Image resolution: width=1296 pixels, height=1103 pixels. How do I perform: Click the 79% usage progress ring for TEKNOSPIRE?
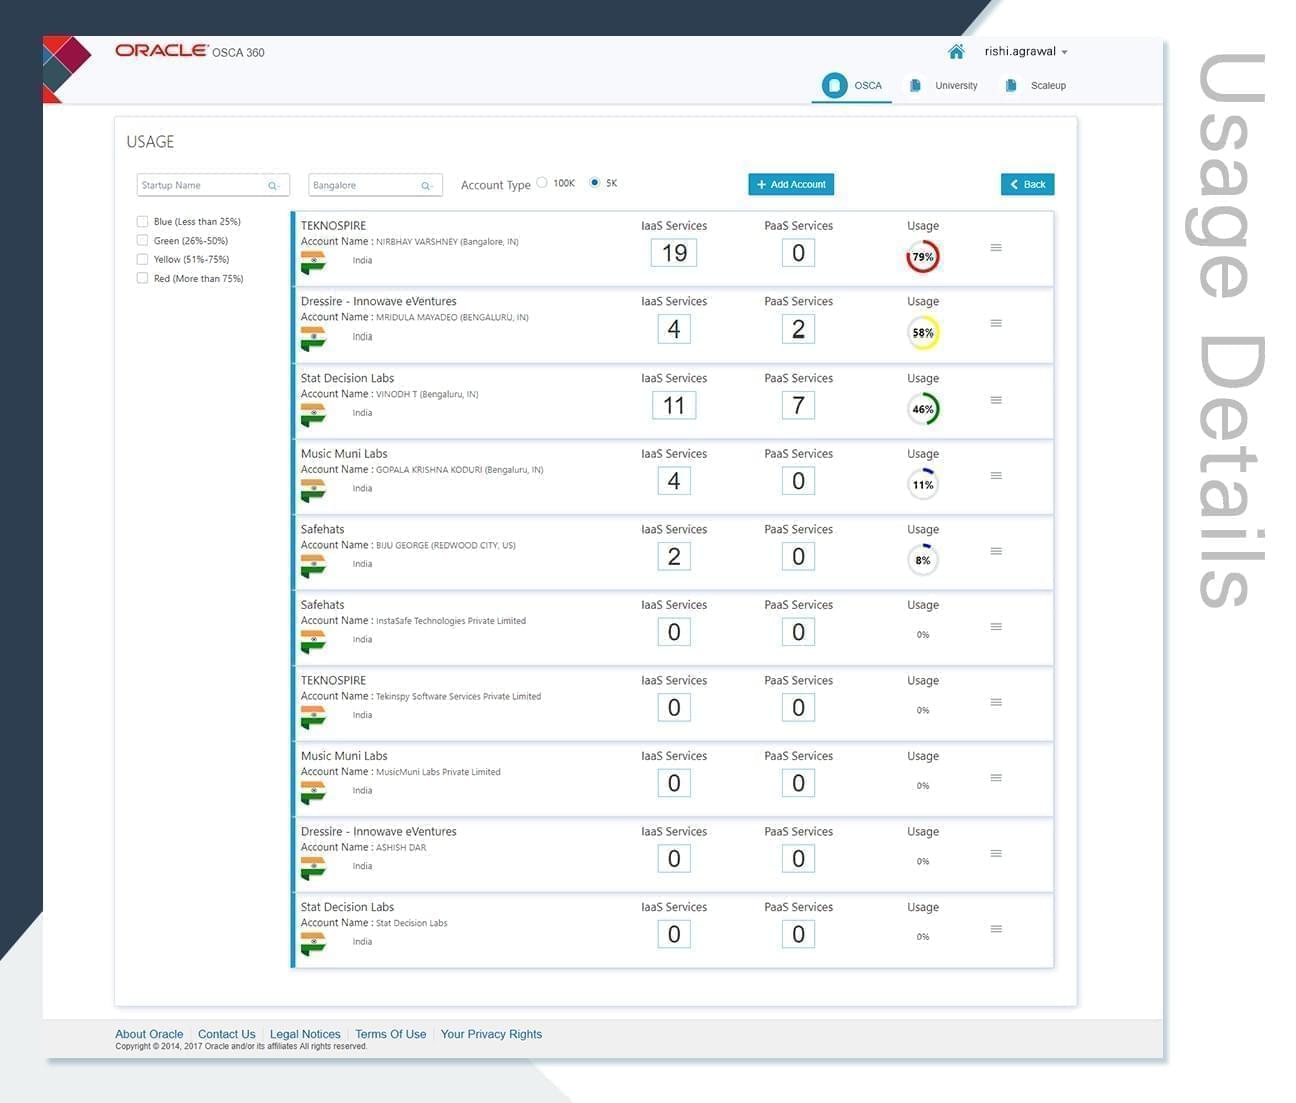click(x=922, y=257)
